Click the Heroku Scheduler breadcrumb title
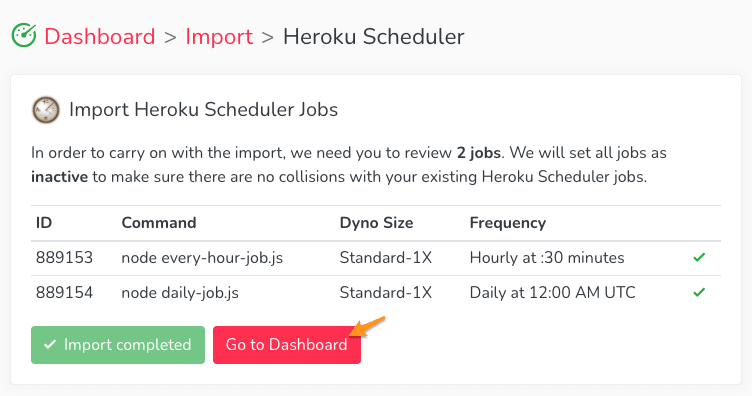The image size is (752, 396). pyautogui.click(x=374, y=36)
